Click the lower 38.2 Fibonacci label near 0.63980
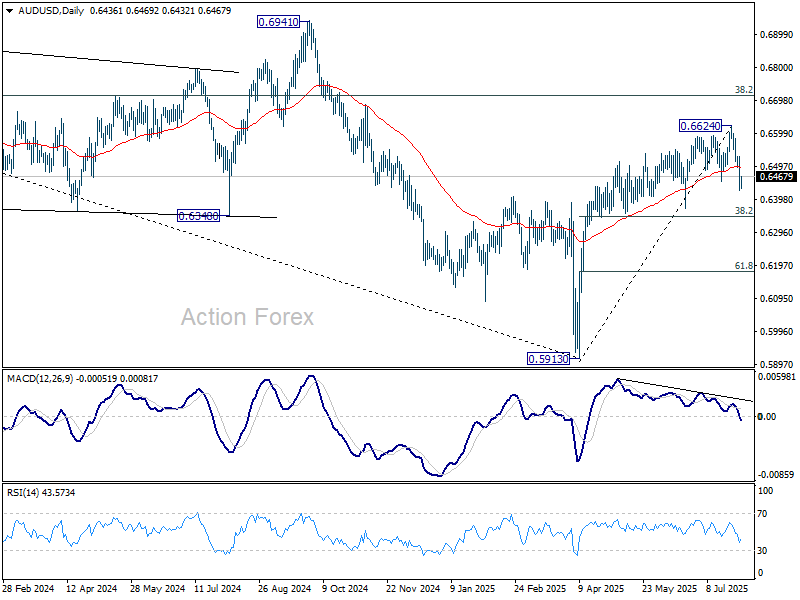This screenshot has height=600, width=800. pos(744,210)
